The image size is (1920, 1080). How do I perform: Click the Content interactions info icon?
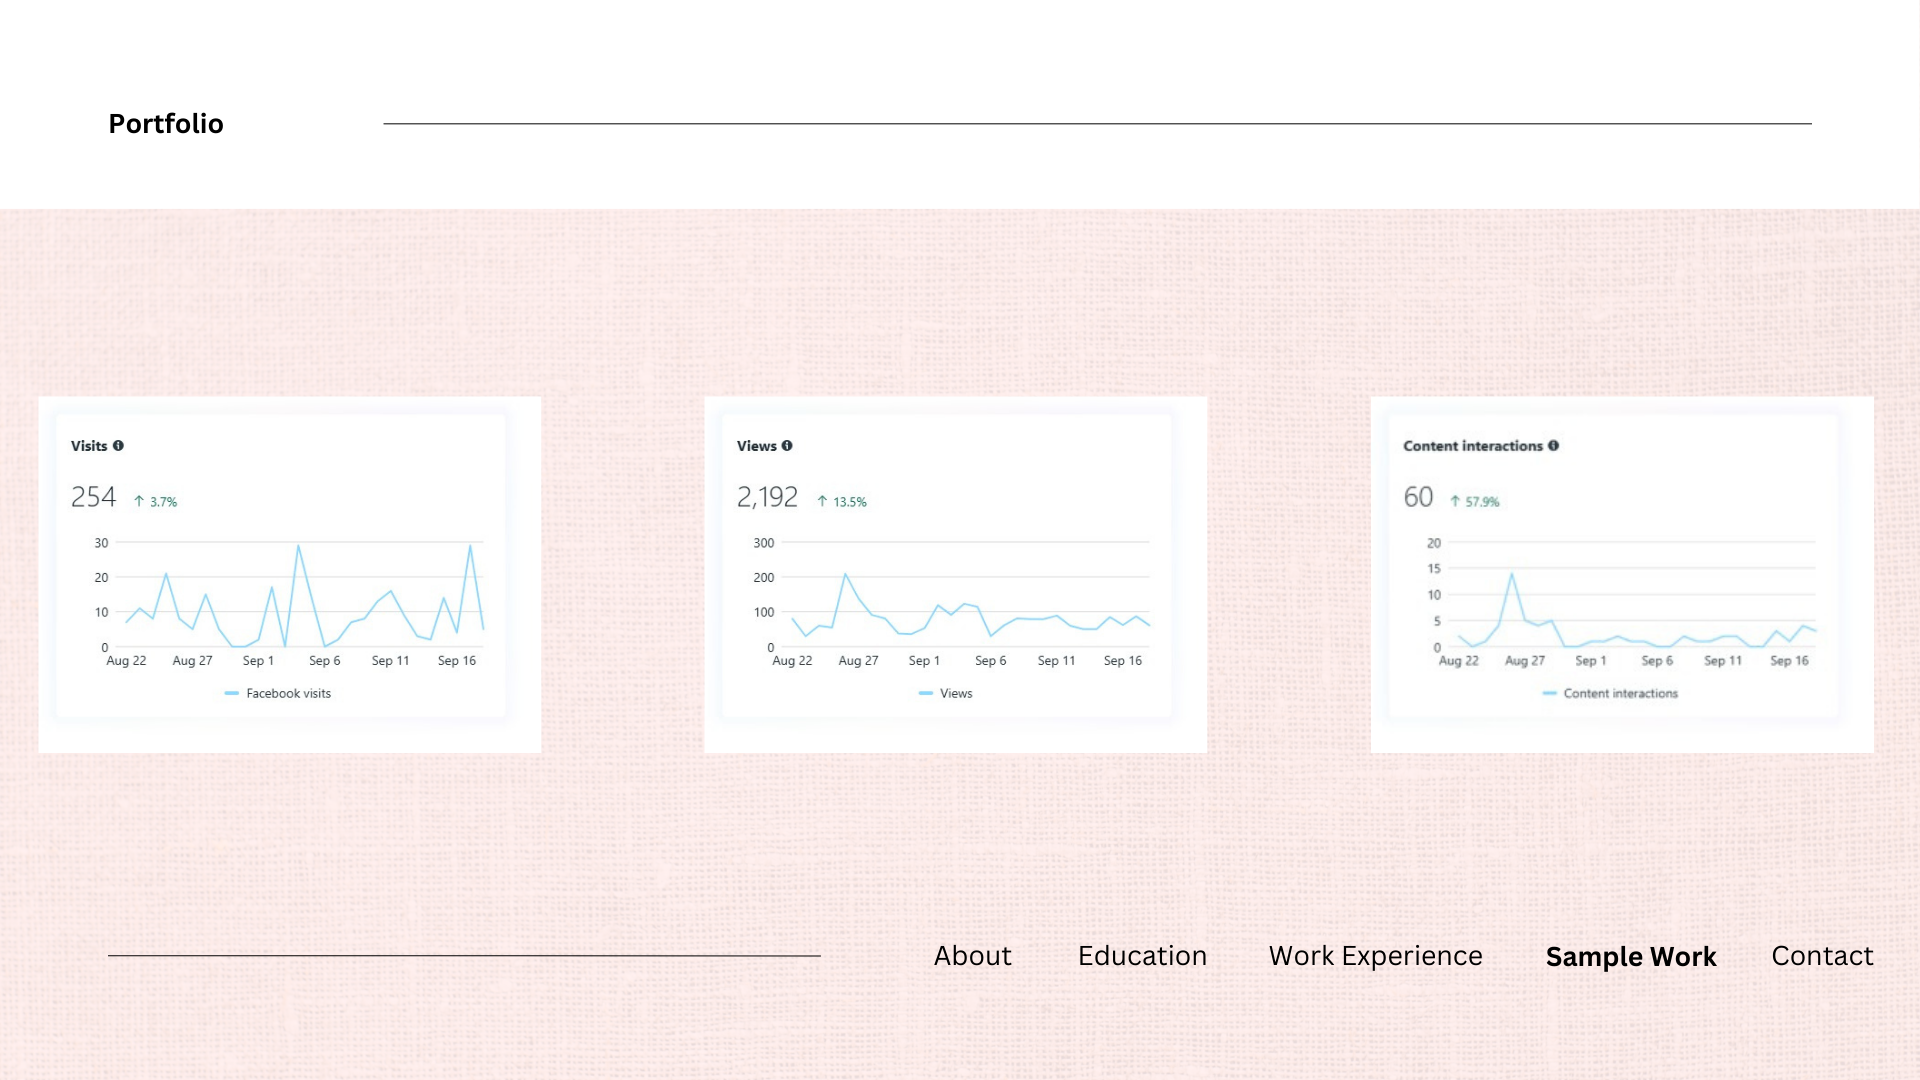pyautogui.click(x=1553, y=446)
